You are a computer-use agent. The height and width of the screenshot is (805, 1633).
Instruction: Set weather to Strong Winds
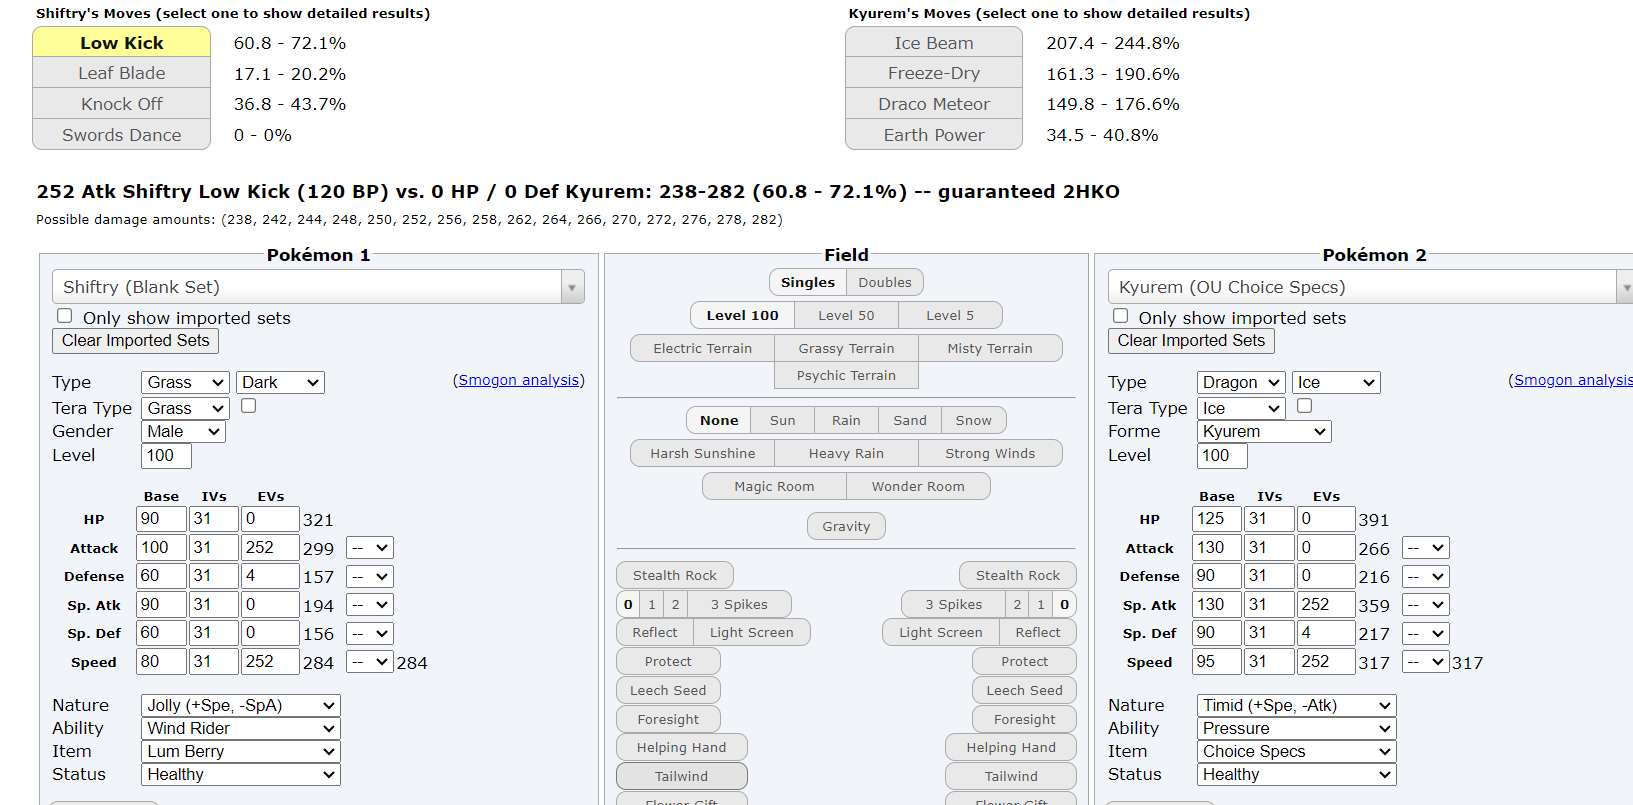[990, 453]
